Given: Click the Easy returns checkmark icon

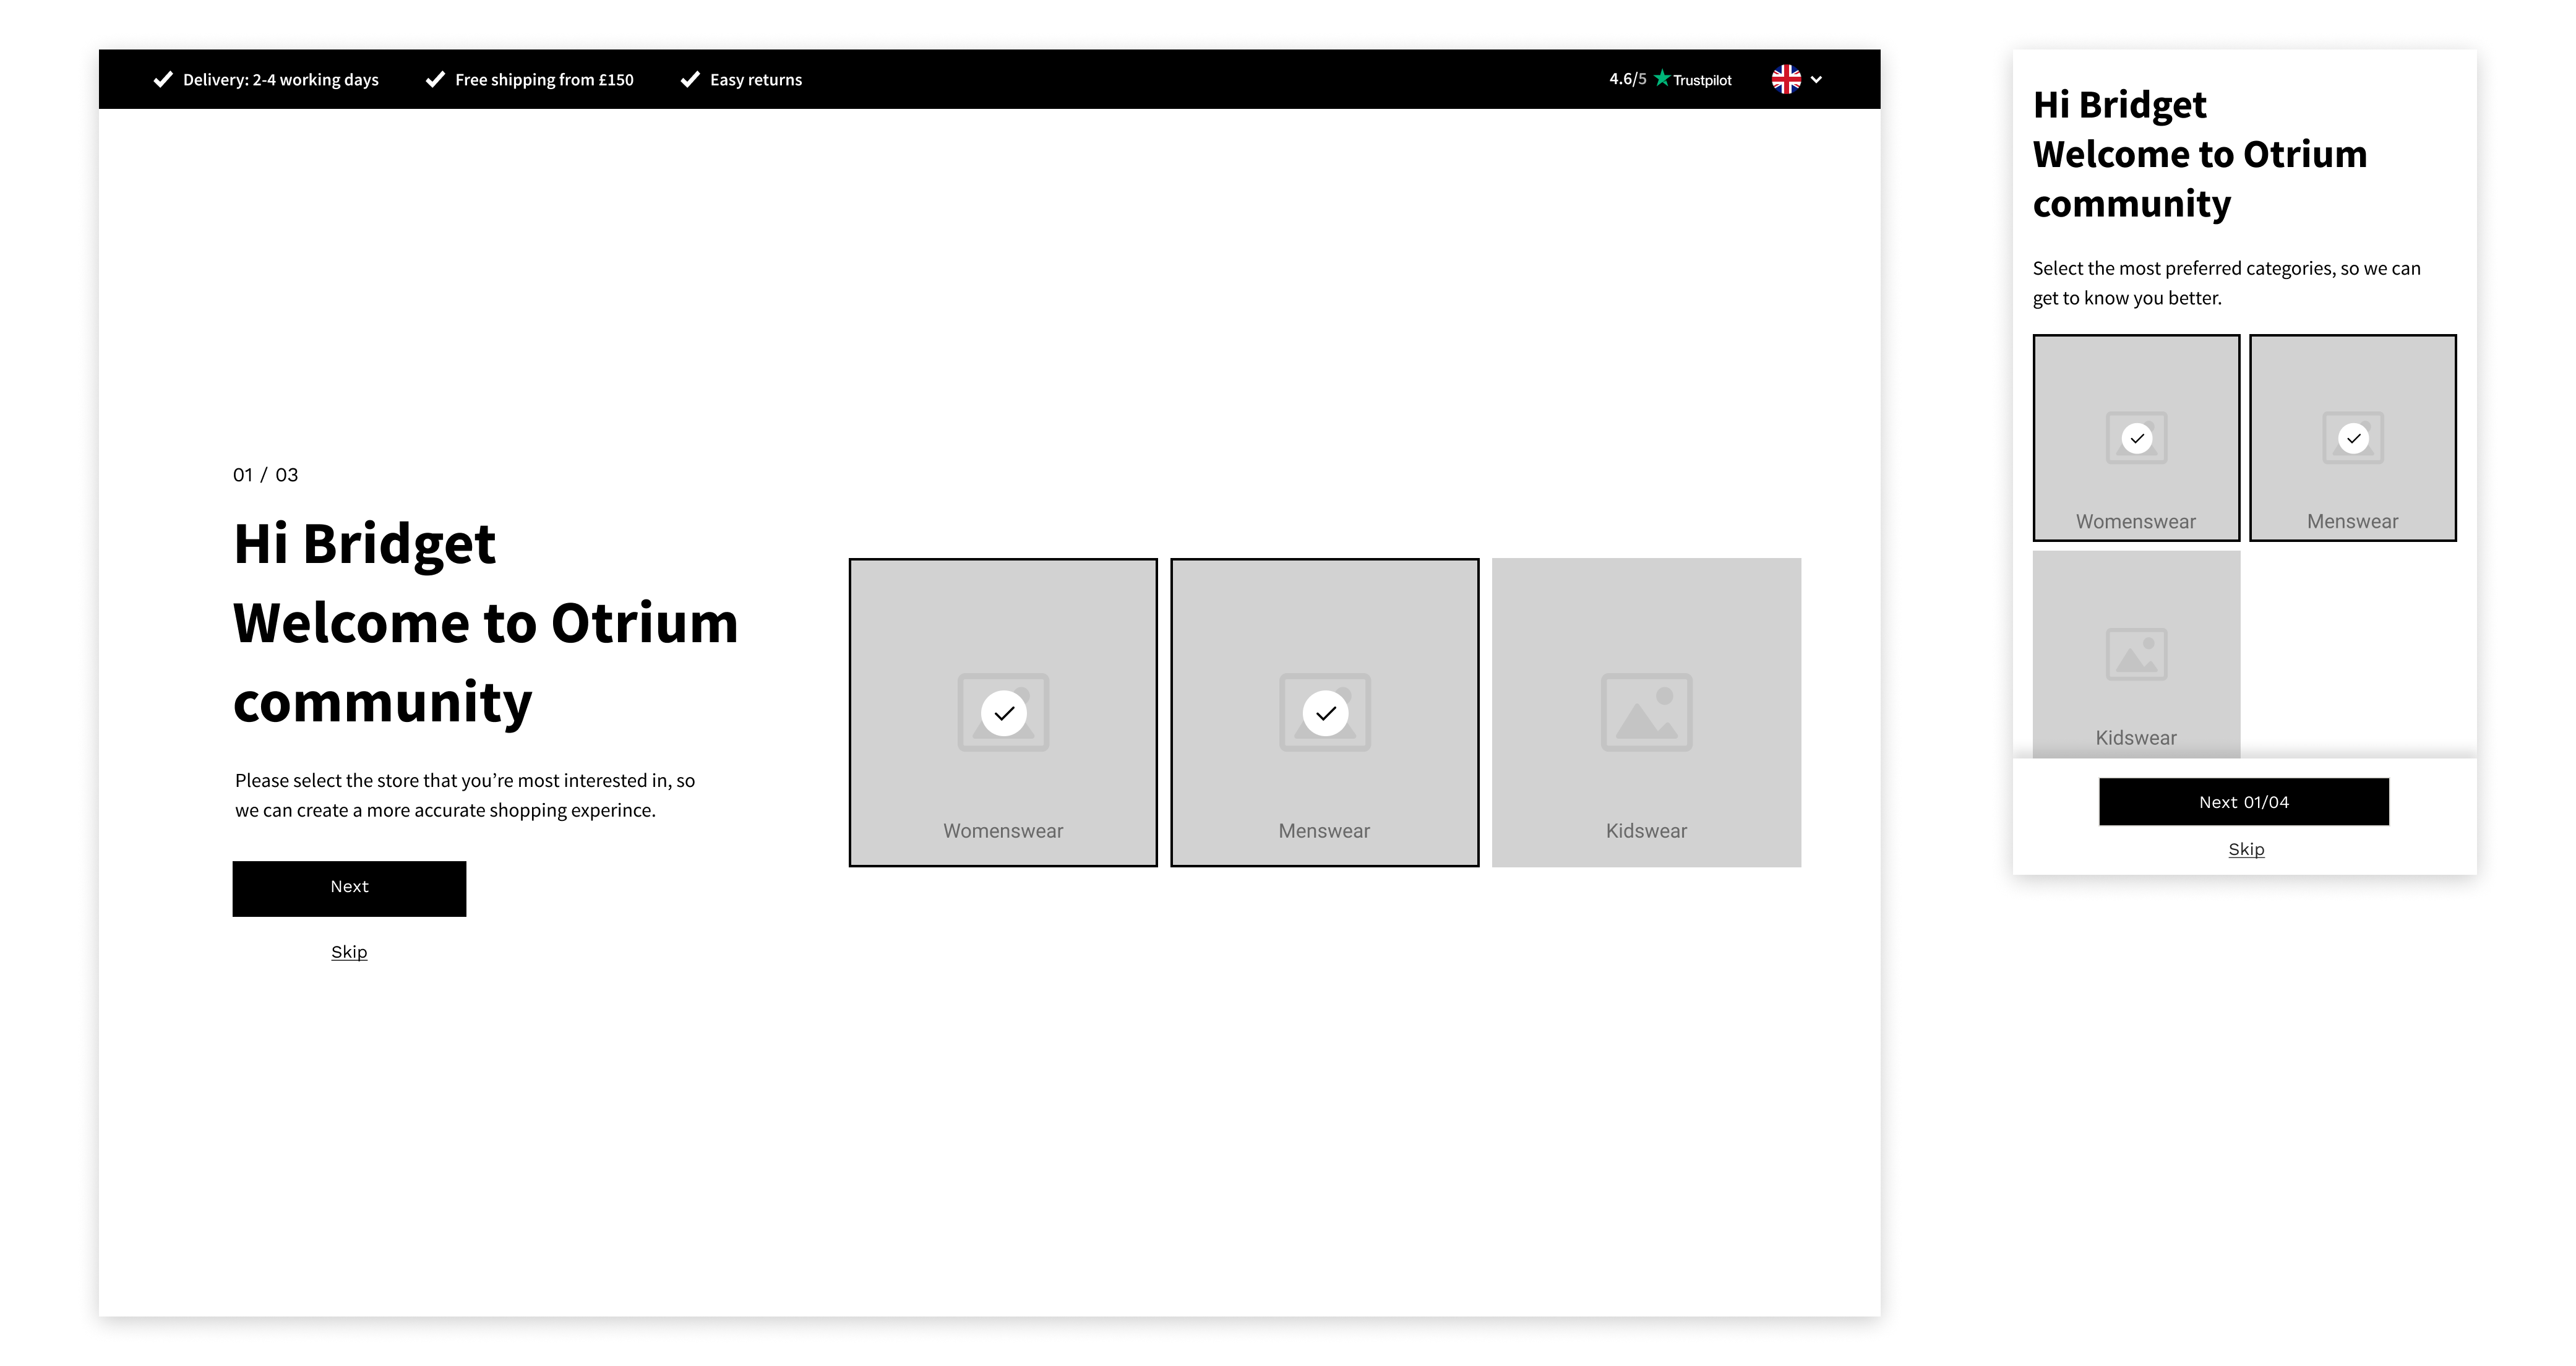Looking at the screenshot, I should click(690, 79).
